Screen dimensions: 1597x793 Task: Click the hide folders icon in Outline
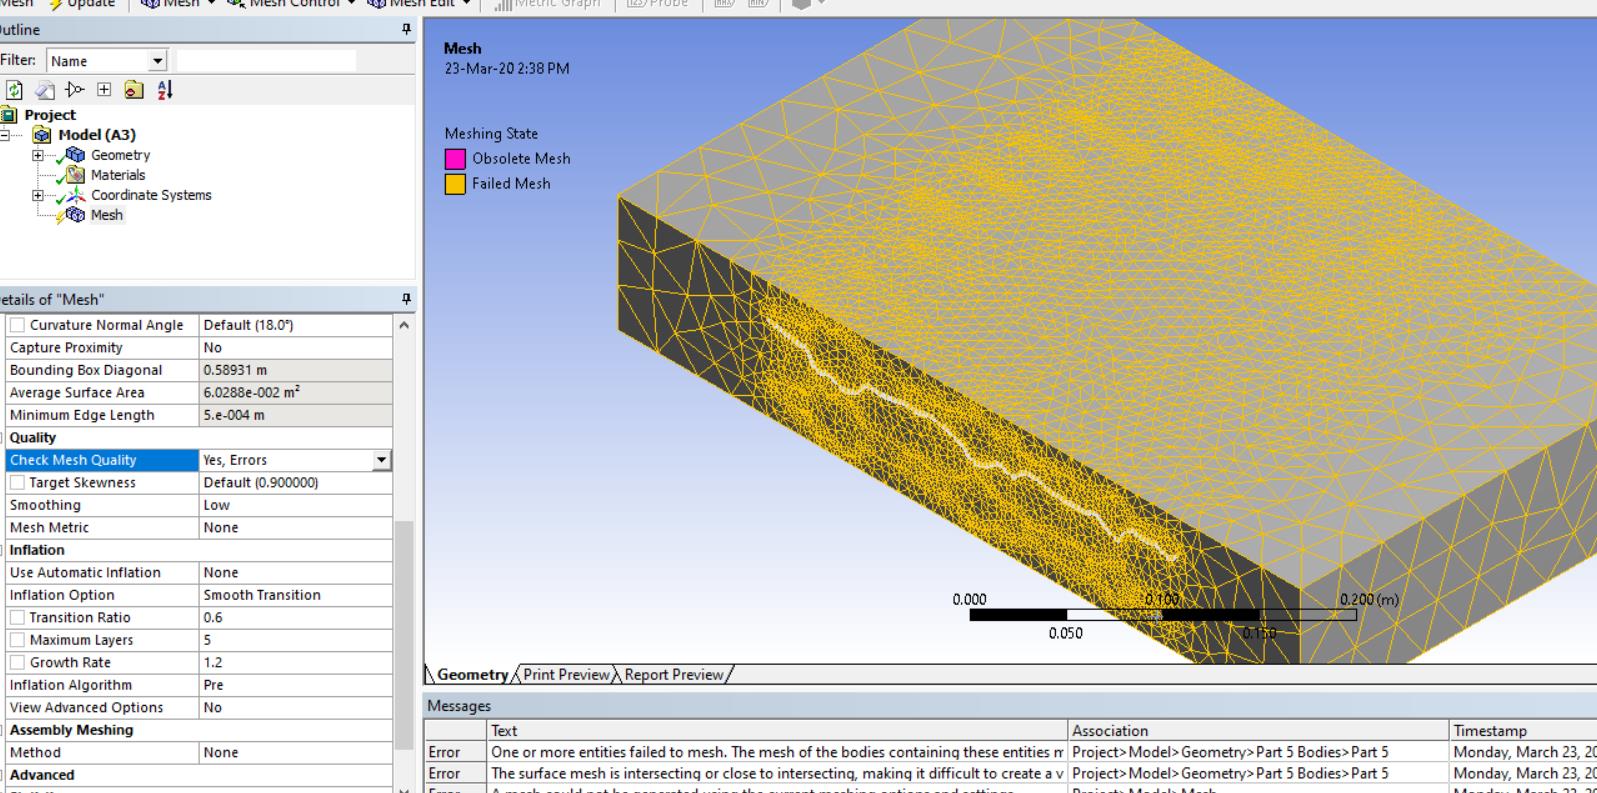[134, 90]
